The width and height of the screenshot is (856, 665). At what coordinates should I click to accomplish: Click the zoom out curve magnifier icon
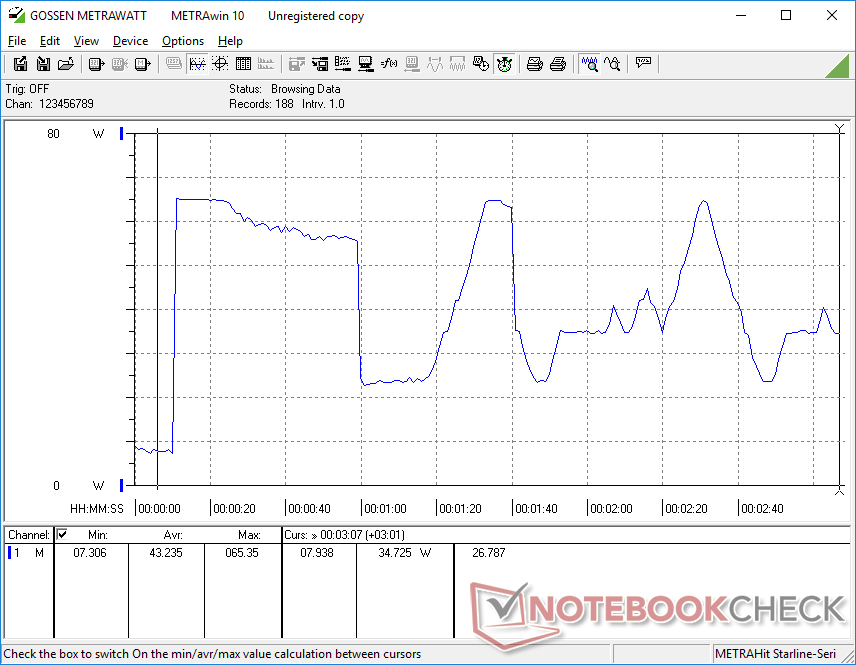[612, 64]
